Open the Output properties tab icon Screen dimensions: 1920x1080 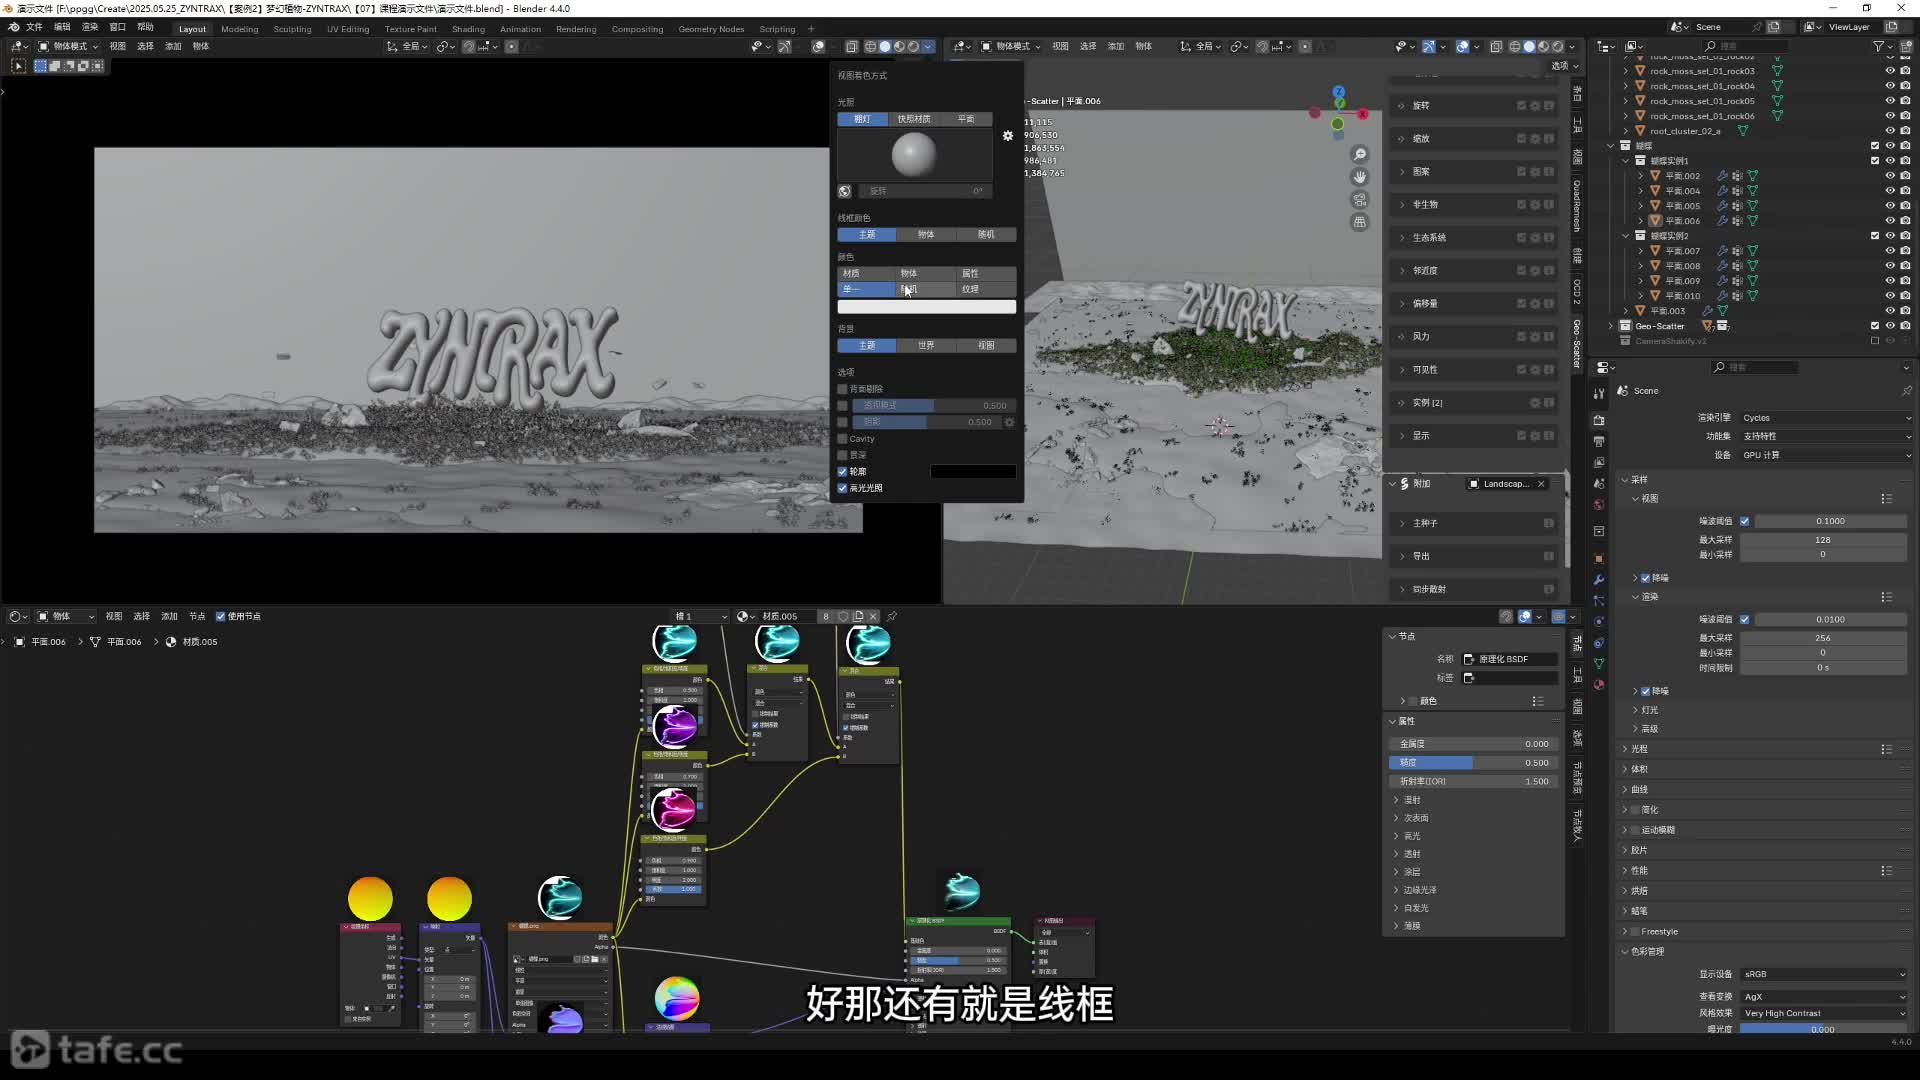[x=1598, y=441]
